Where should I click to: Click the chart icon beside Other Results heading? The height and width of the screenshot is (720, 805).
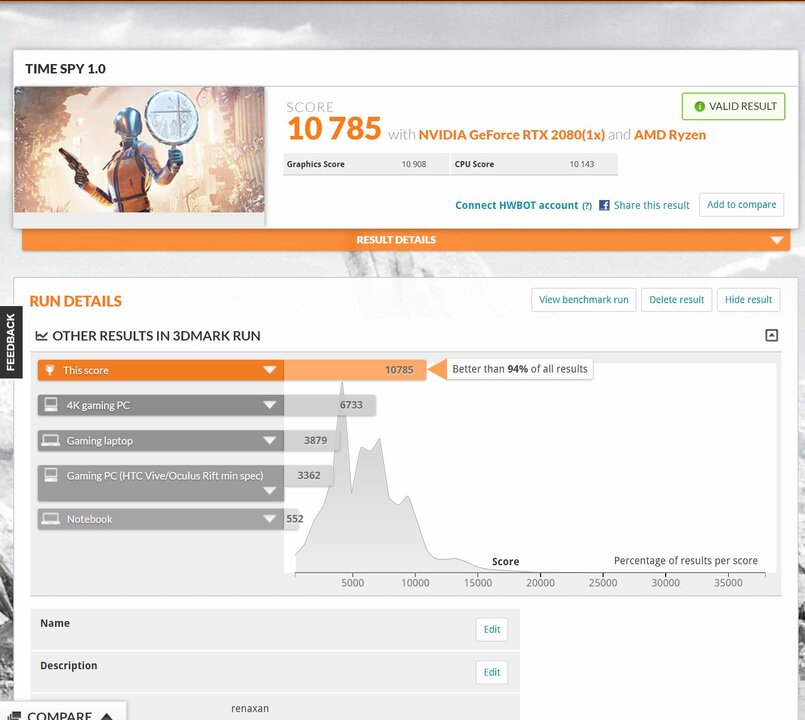point(41,336)
